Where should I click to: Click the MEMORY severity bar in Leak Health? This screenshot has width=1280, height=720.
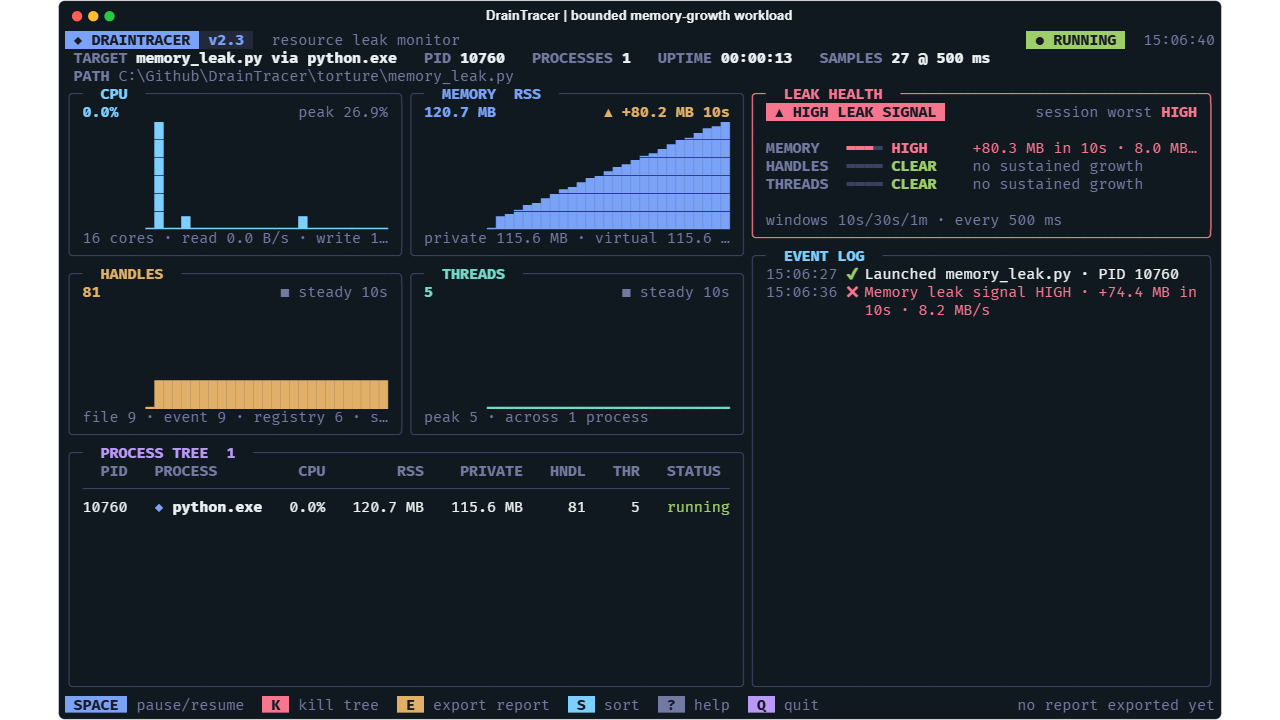point(864,148)
